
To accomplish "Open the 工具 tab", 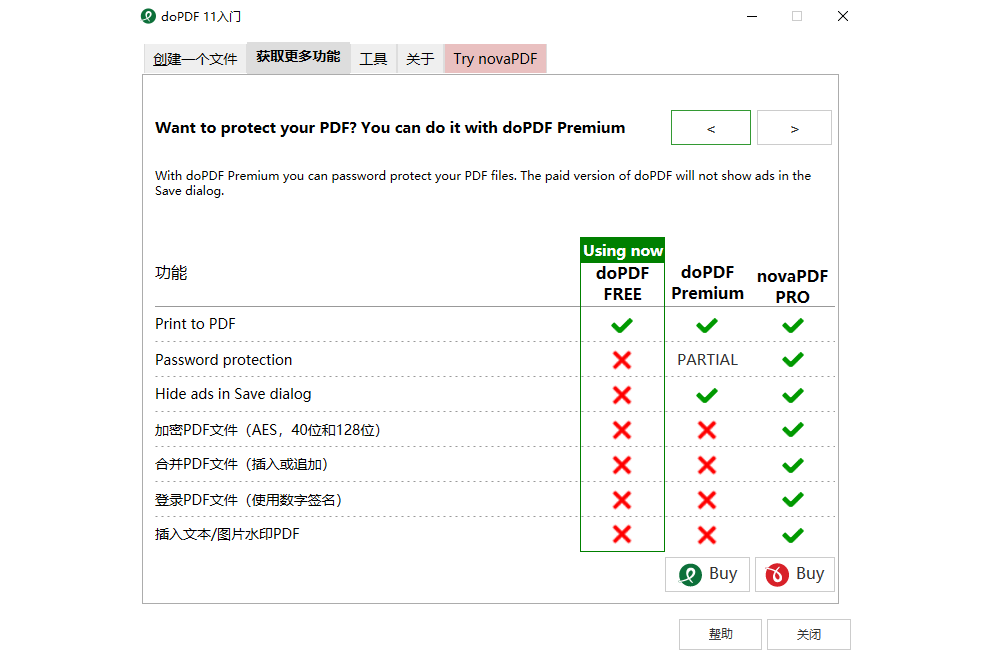I will tap(373, 58).
